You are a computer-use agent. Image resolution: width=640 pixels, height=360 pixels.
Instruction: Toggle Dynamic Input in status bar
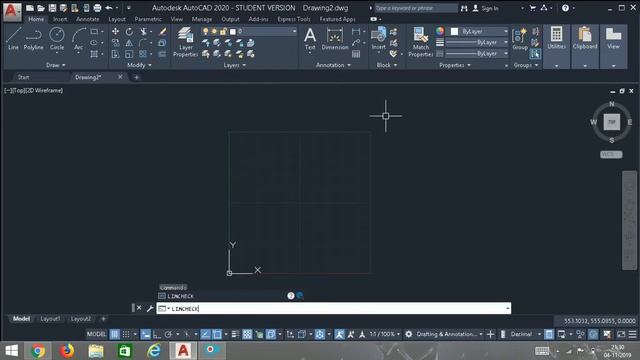[146, 334]
